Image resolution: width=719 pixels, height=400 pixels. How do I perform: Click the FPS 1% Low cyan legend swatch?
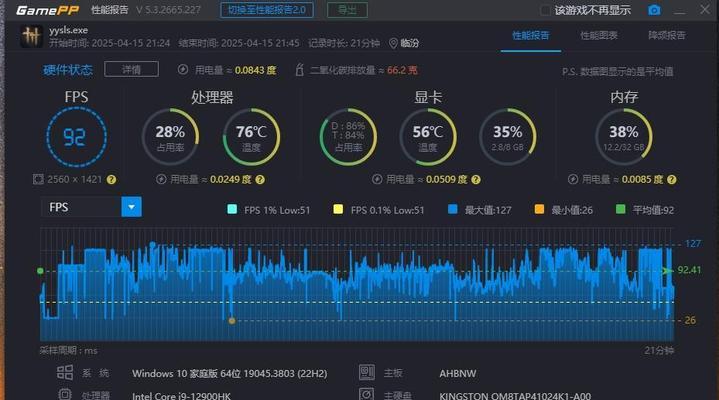pyautogui.click(x=232, y=210)
